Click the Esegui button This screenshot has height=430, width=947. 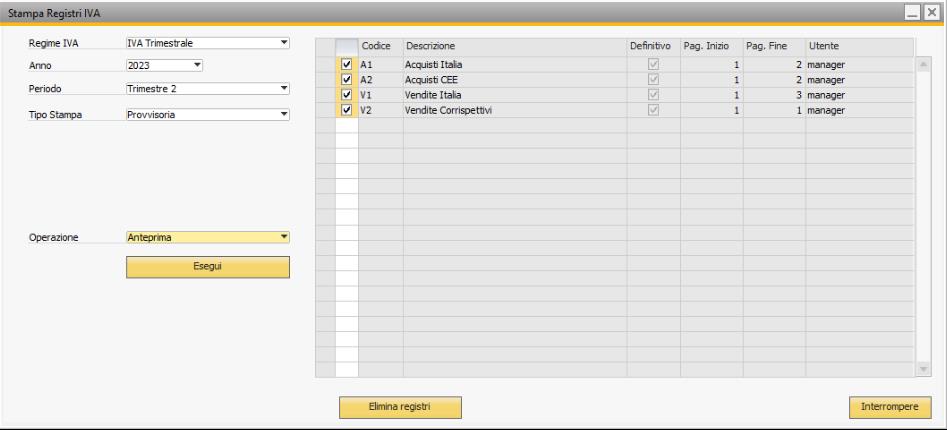pyautogui.click(x=208, y=267)
